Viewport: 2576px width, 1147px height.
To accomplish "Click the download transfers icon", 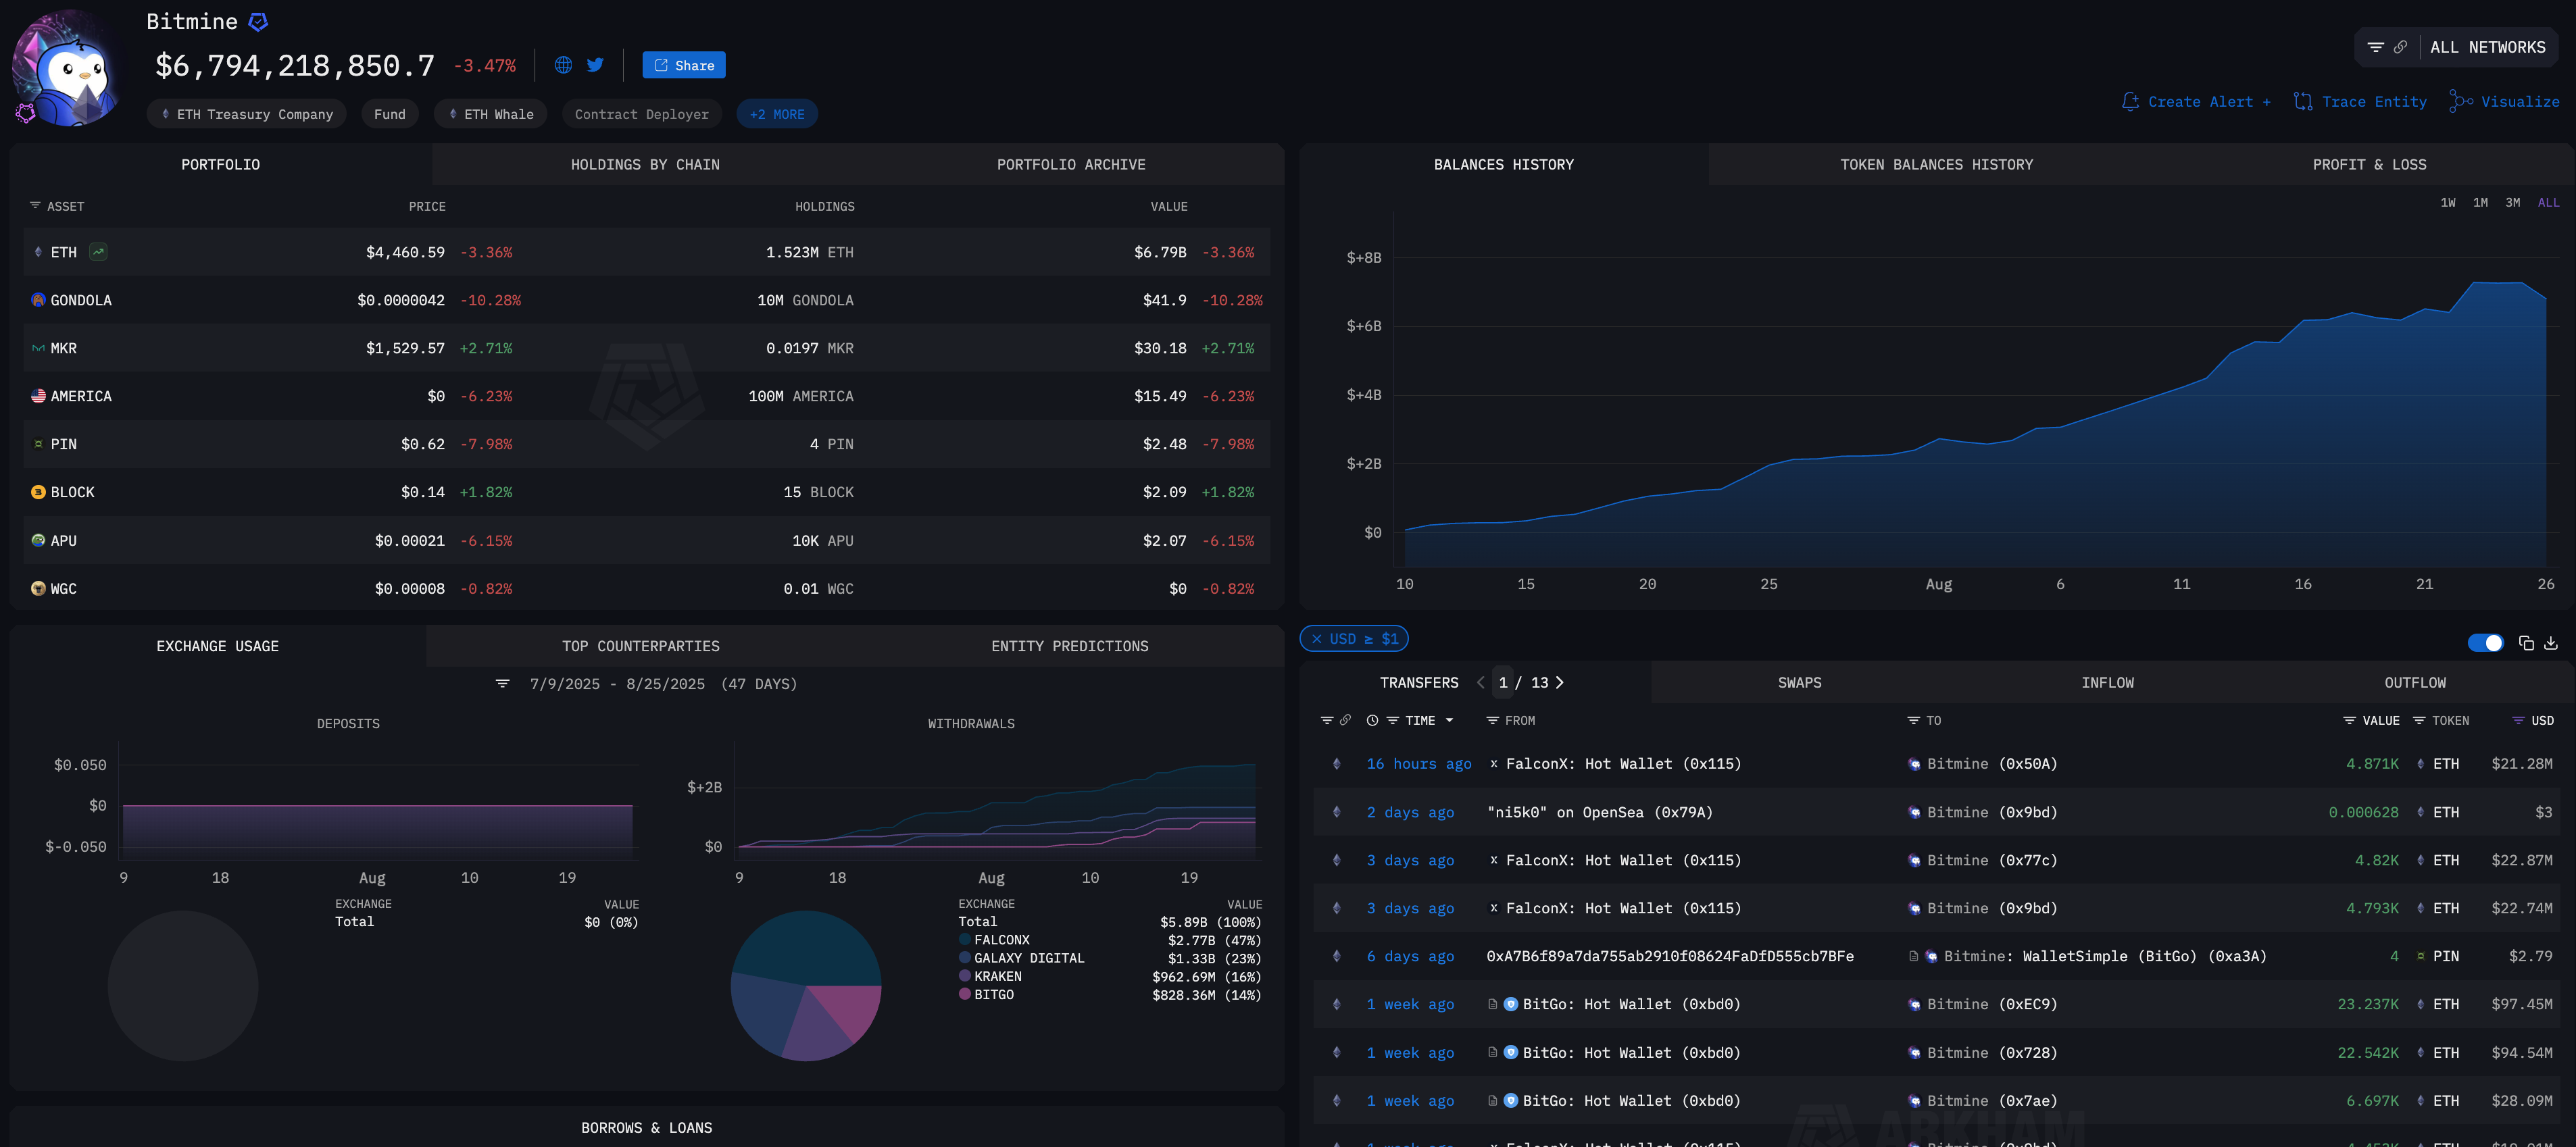I will pyautogui.click(x=2551, y=643).
